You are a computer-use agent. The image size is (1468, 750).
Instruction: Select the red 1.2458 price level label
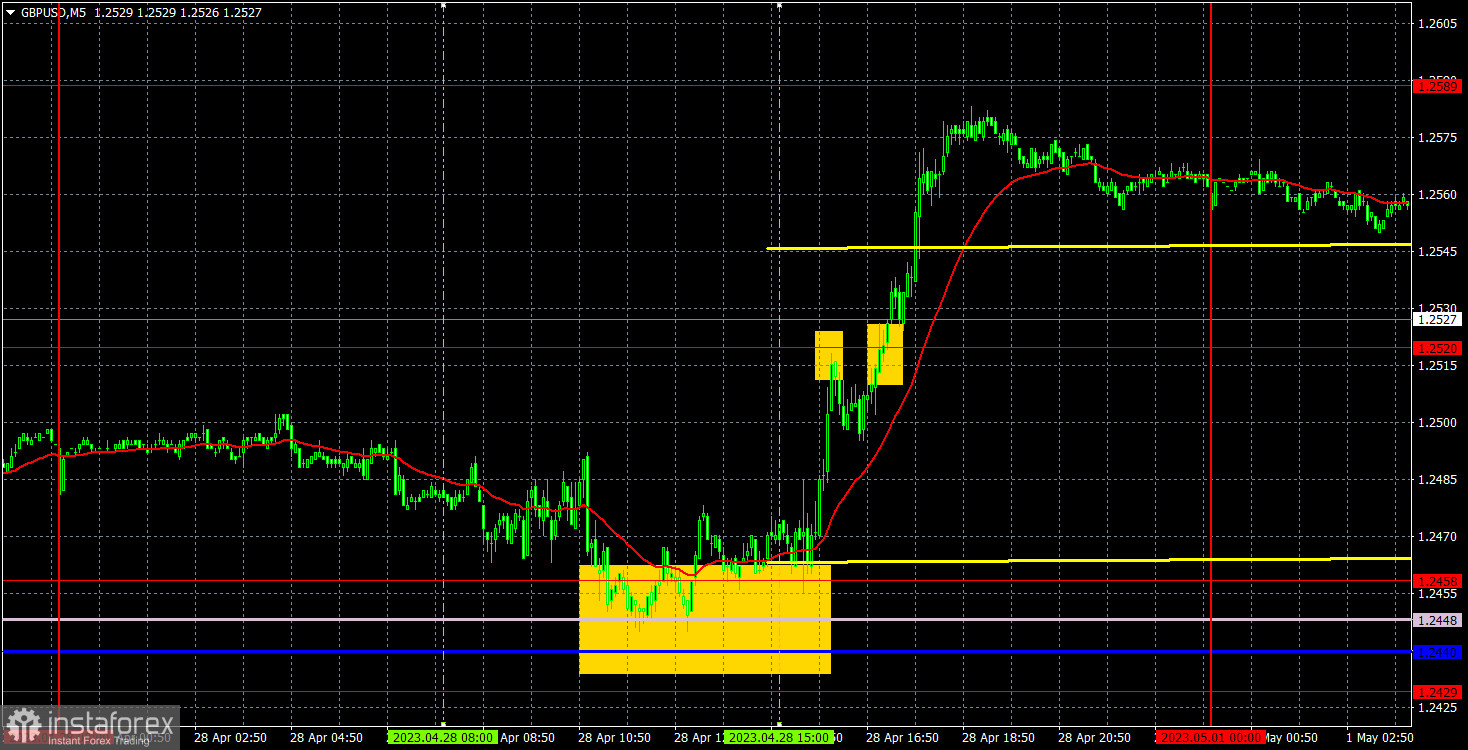(x=1438, y=580)
